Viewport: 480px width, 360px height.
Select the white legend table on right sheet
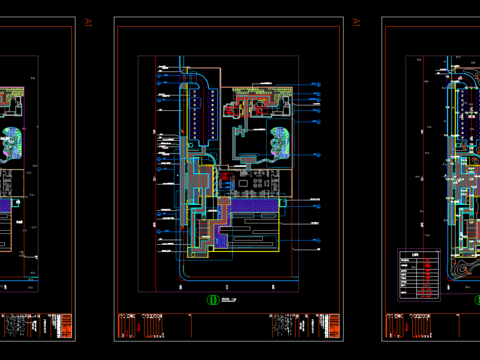(x=419, y=275)
